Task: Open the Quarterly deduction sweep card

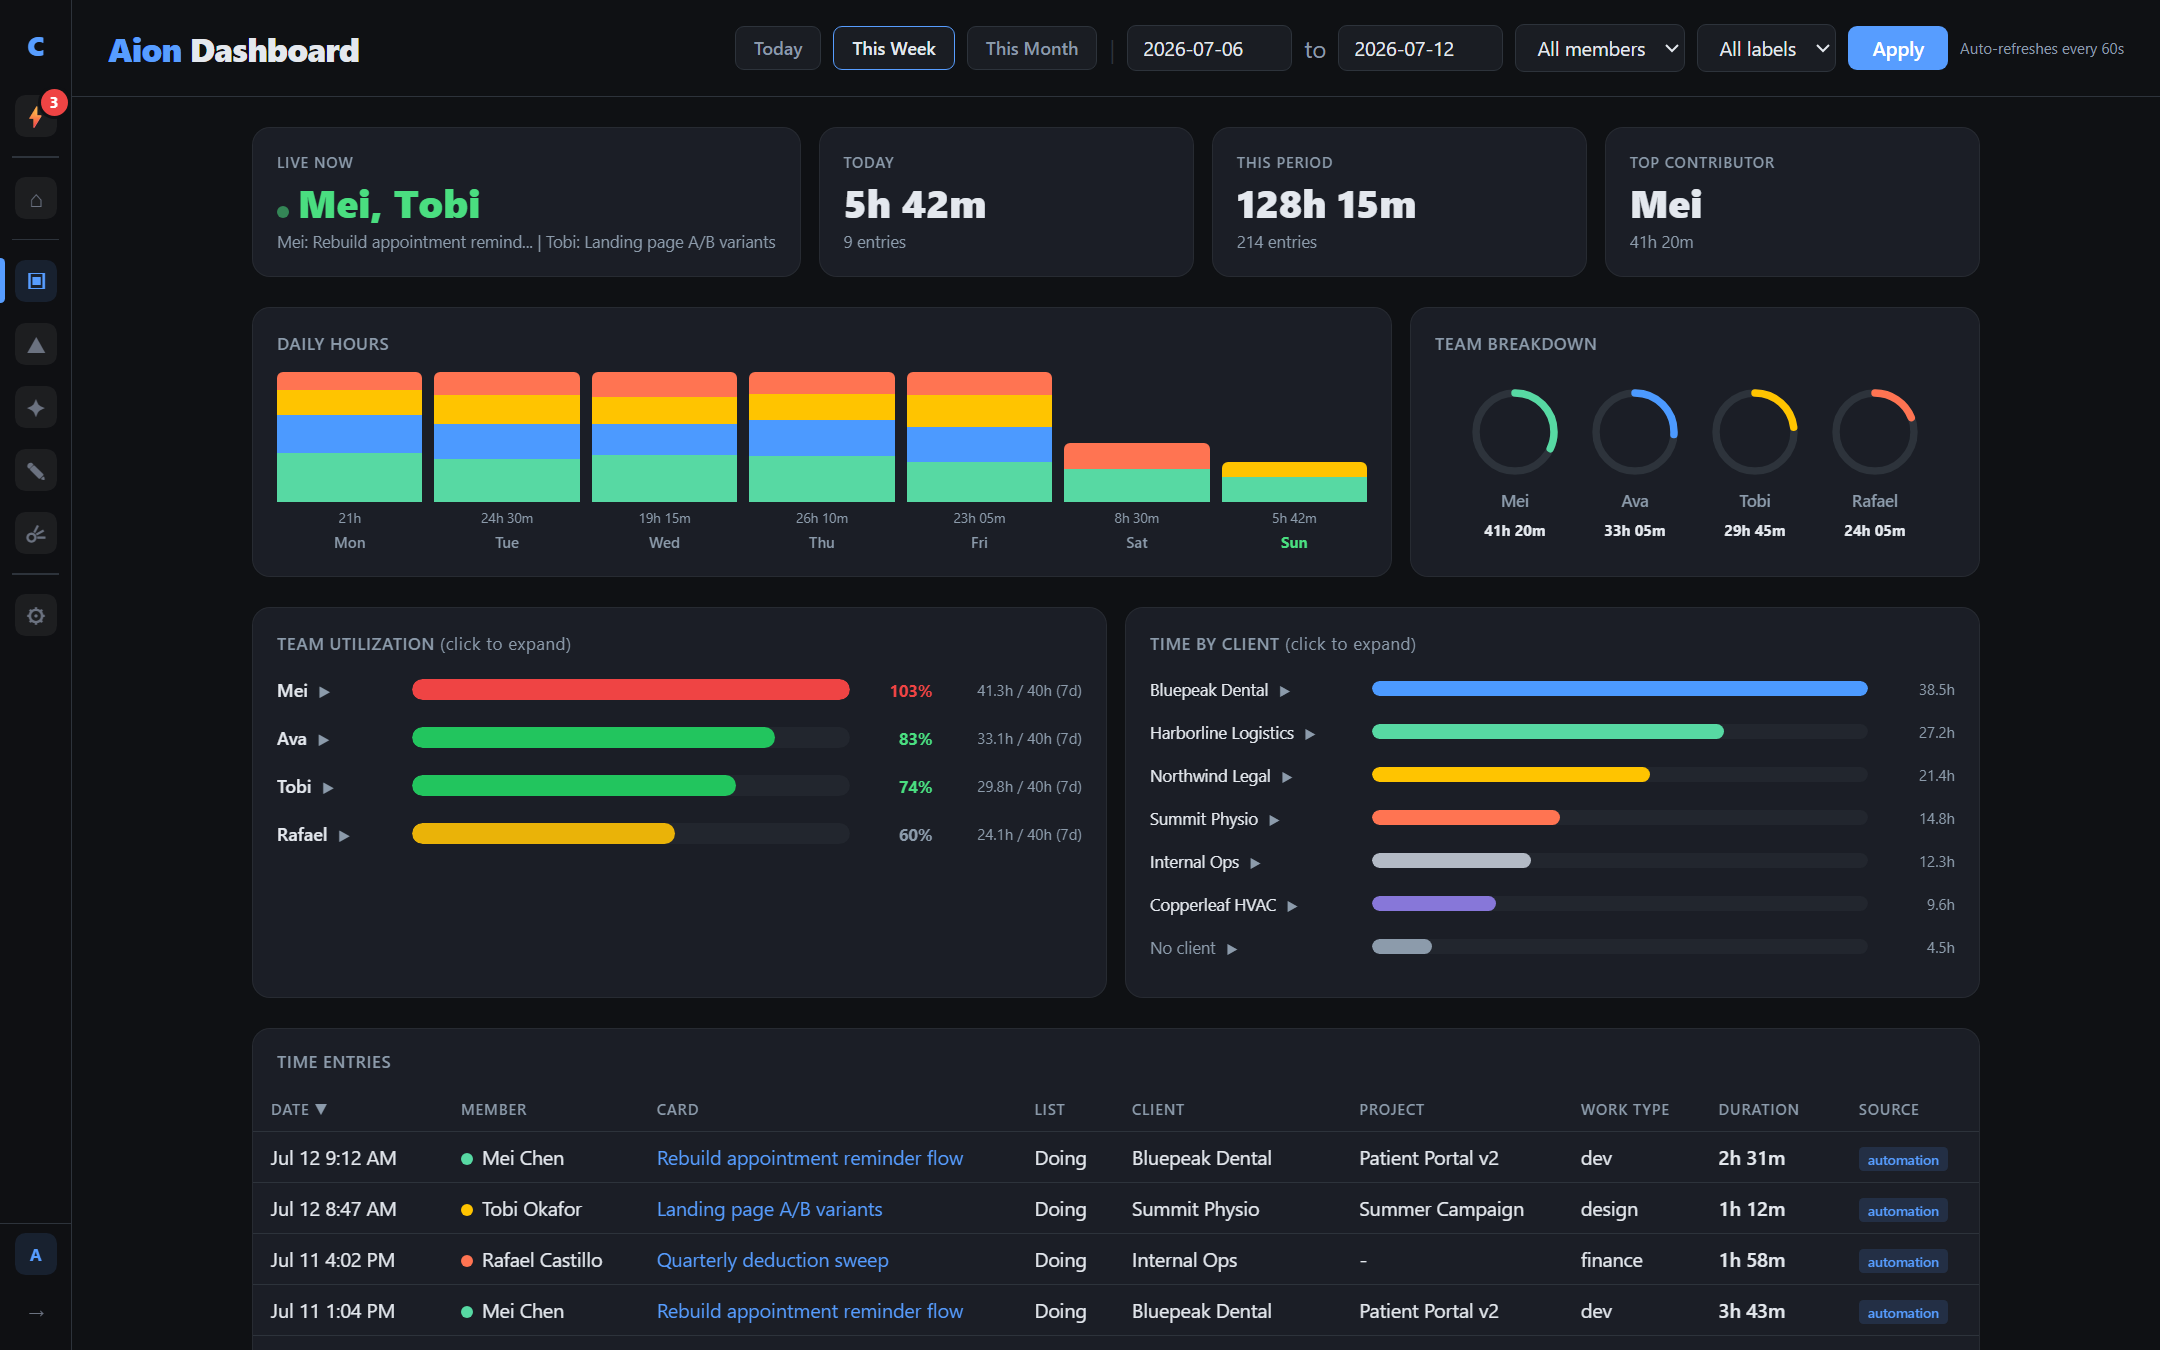Action: pos(772,1260)
